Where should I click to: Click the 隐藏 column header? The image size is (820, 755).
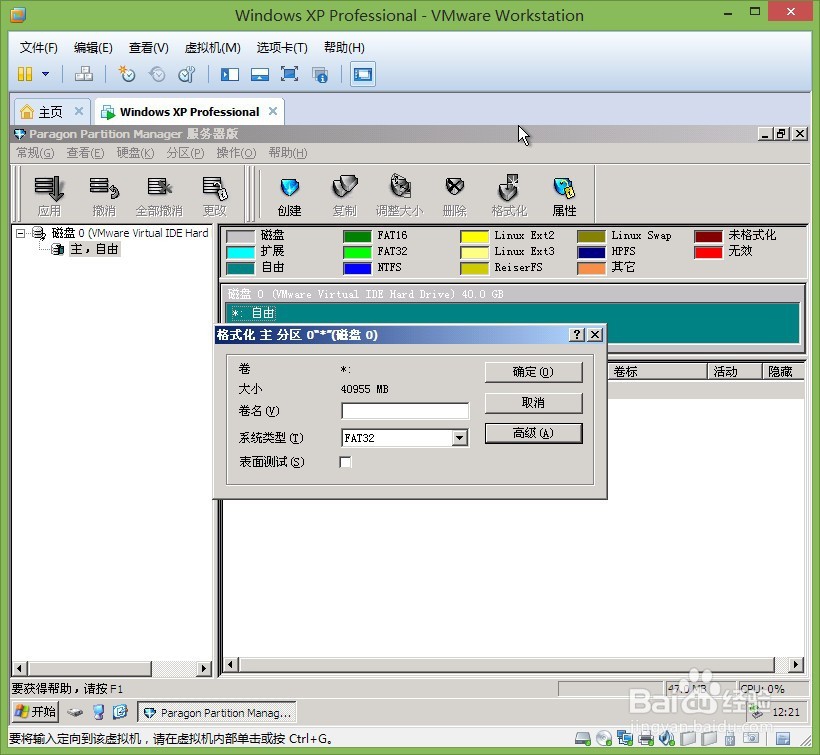pos(783,372)
